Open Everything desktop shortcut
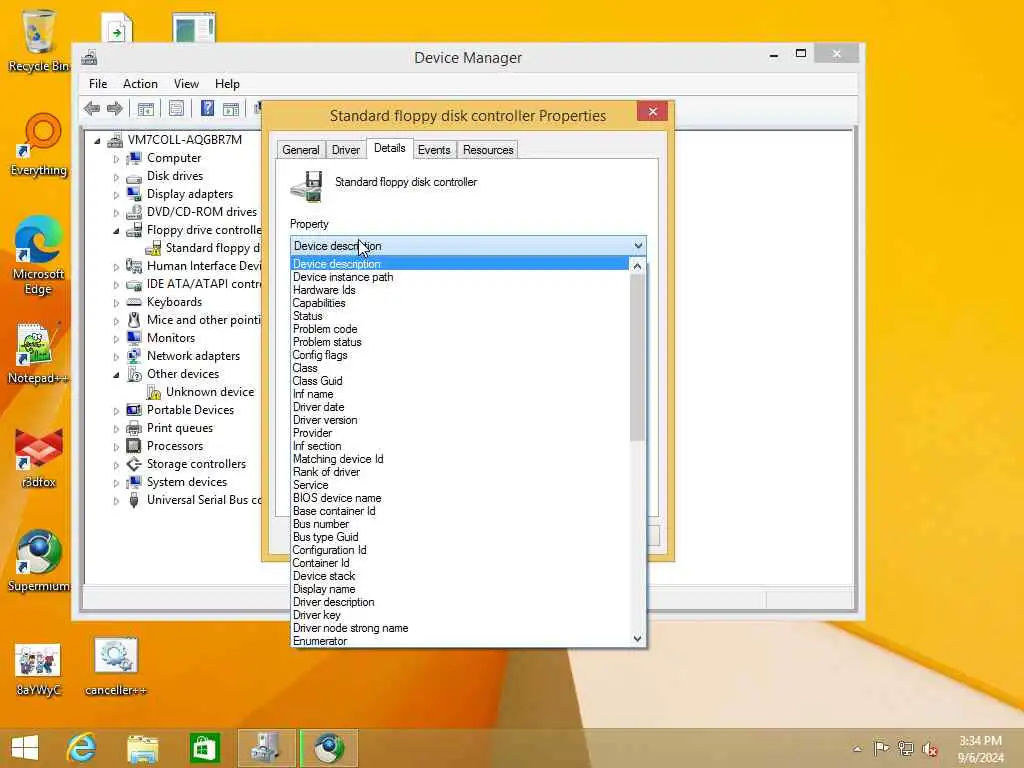 pyautogui.click(x=39, y=145)
